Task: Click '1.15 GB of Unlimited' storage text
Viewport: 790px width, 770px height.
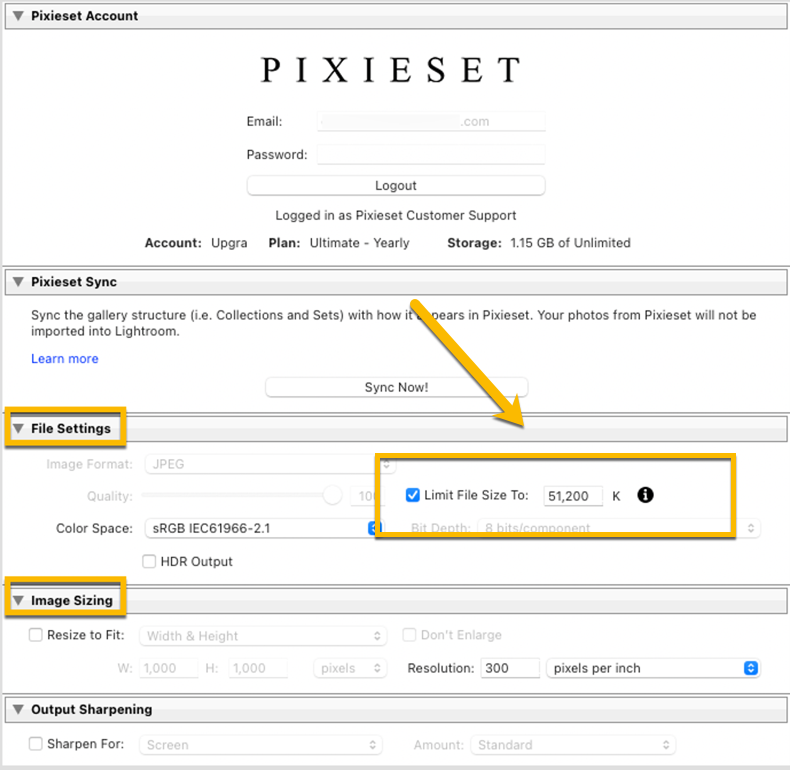Action: (x=570, y=243)
